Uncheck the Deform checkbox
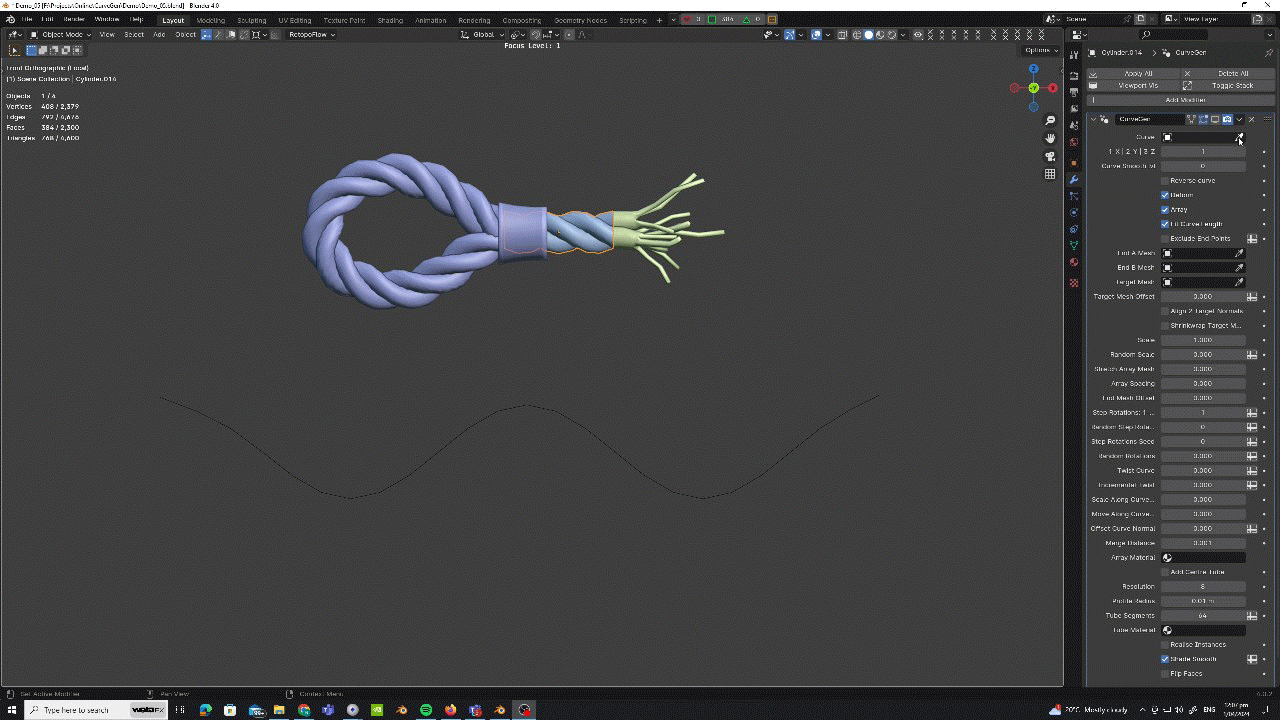1280x720 pixels. click(x=1165, y=195)
